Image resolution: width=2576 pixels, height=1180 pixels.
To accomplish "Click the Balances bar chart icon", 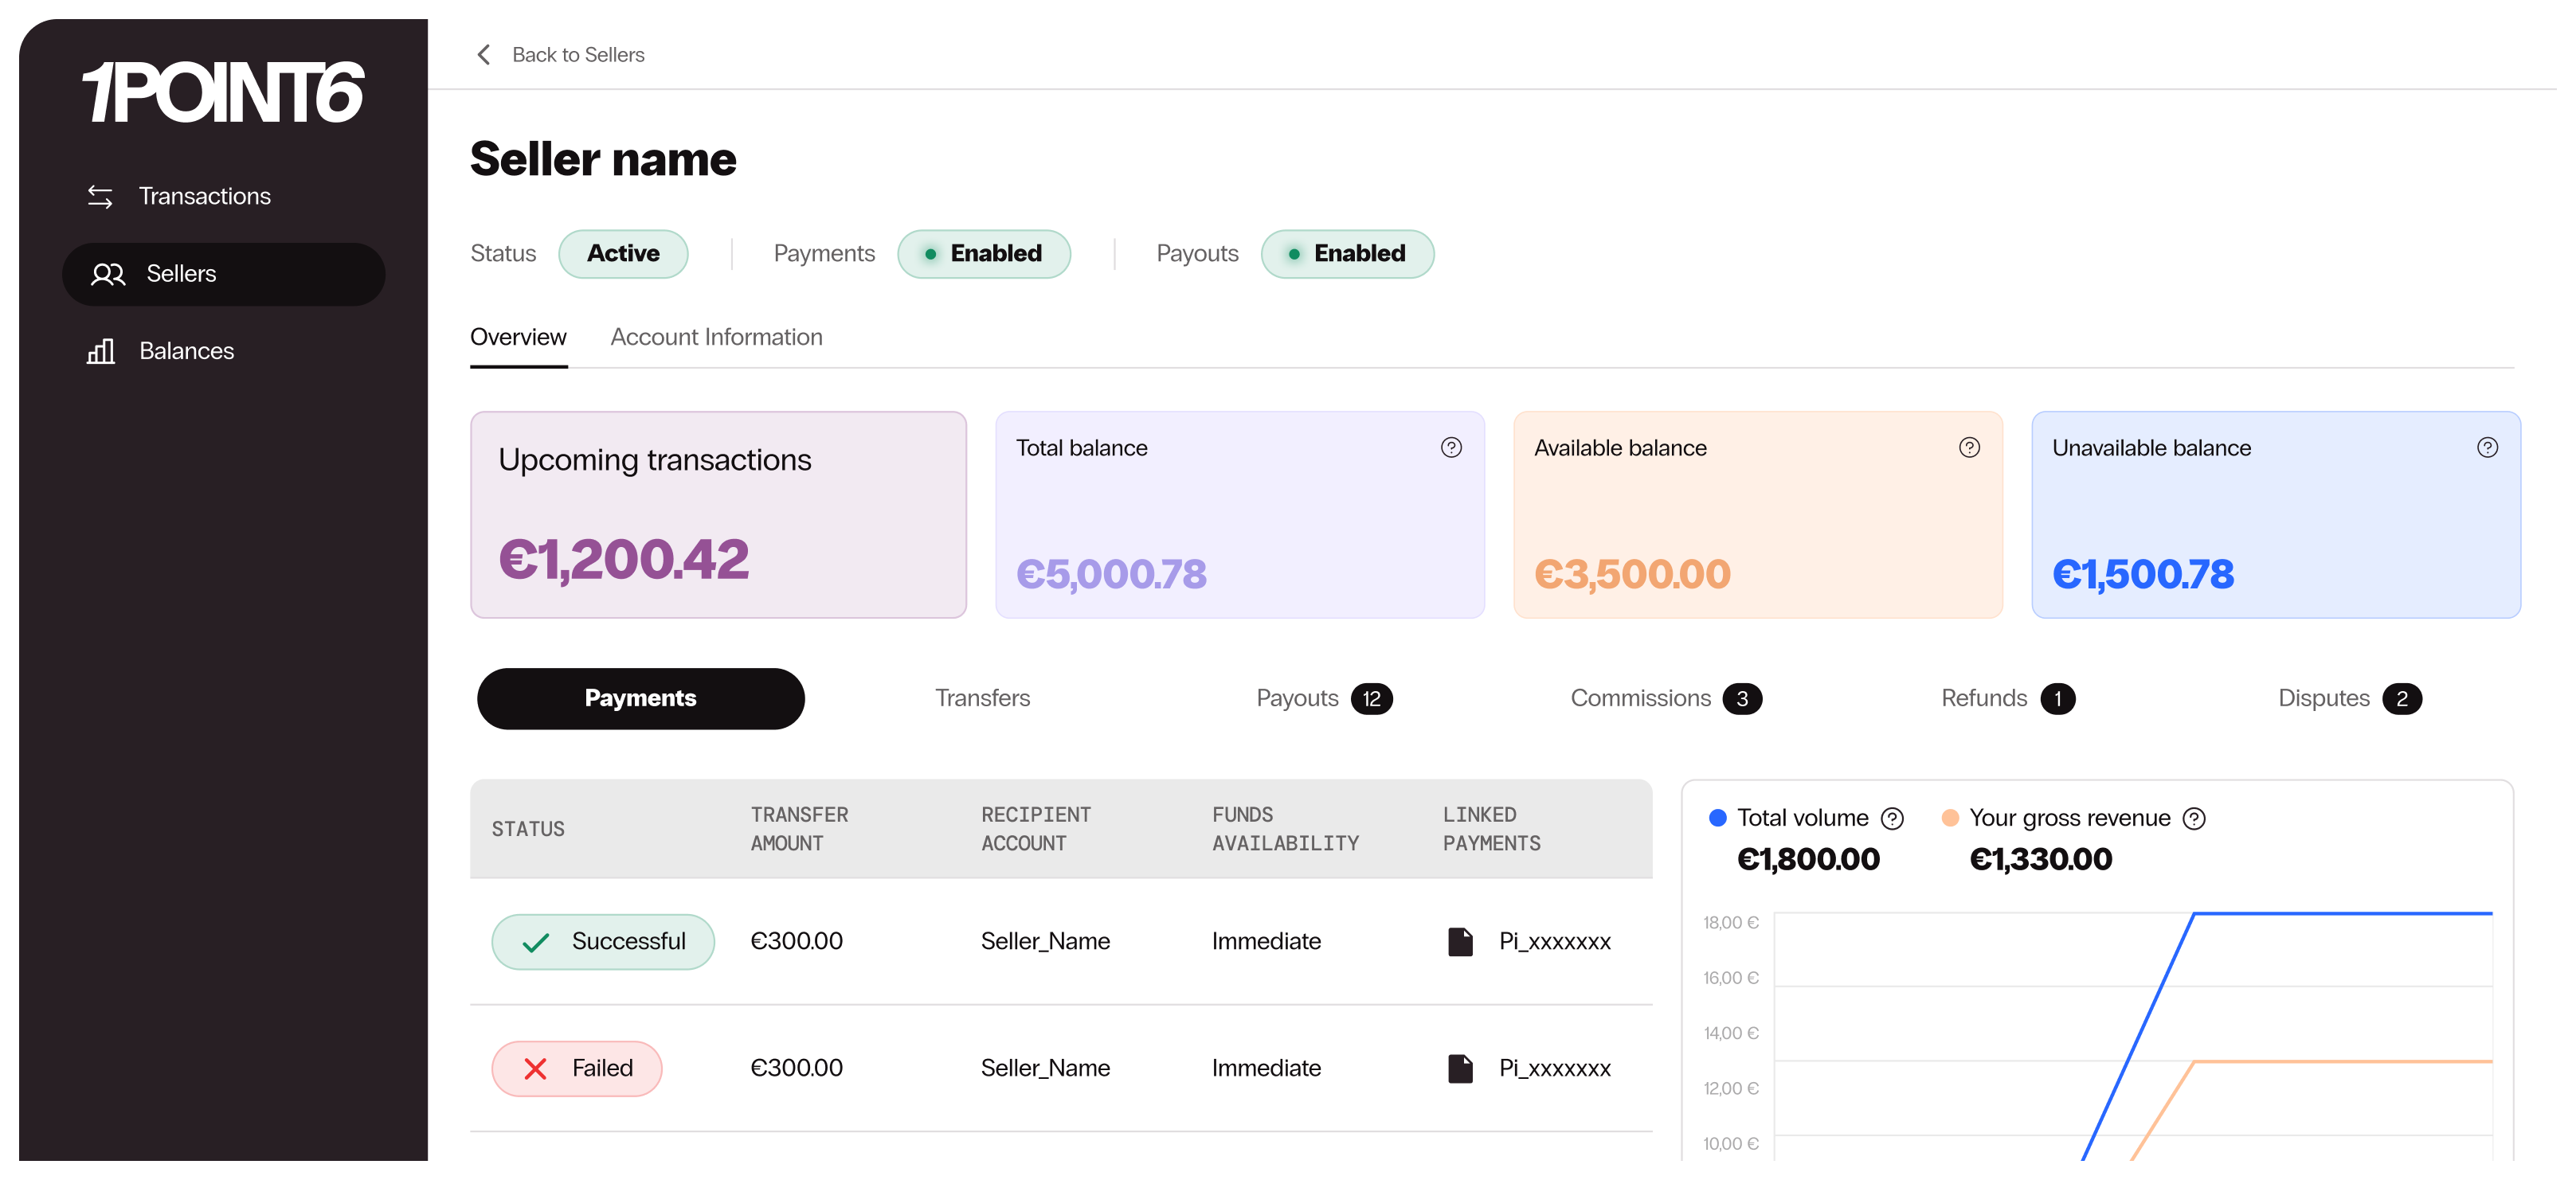I will [101, 351].
